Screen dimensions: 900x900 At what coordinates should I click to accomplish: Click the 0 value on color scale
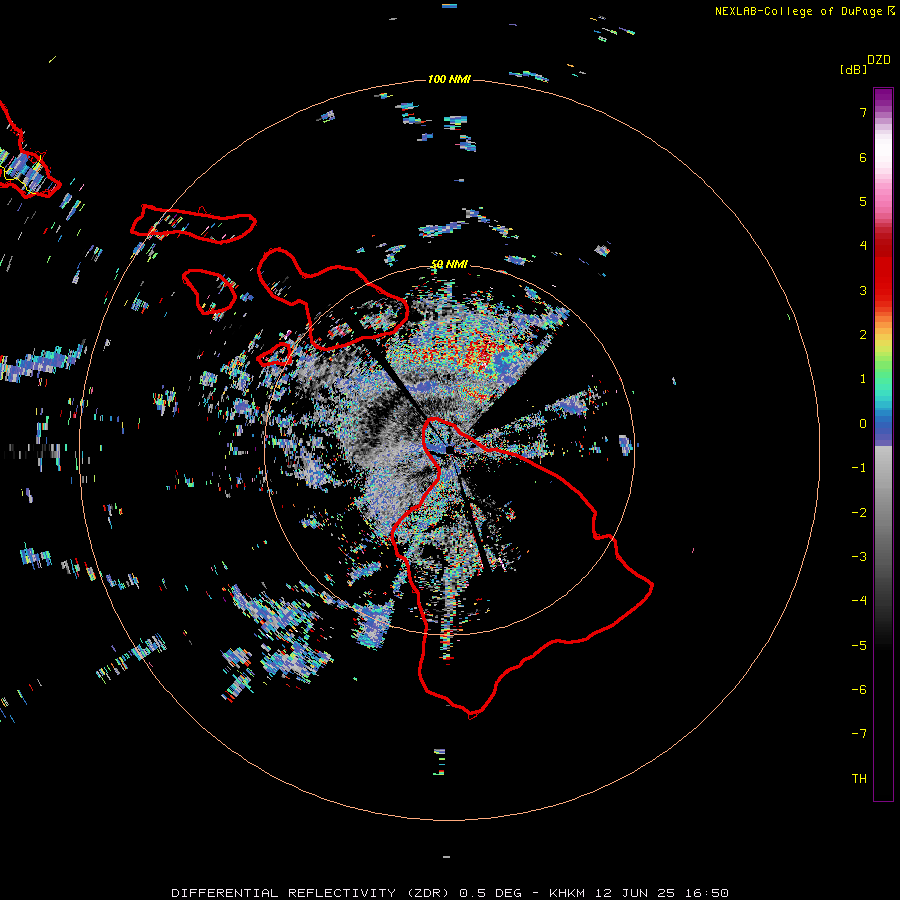click(863, 424)
